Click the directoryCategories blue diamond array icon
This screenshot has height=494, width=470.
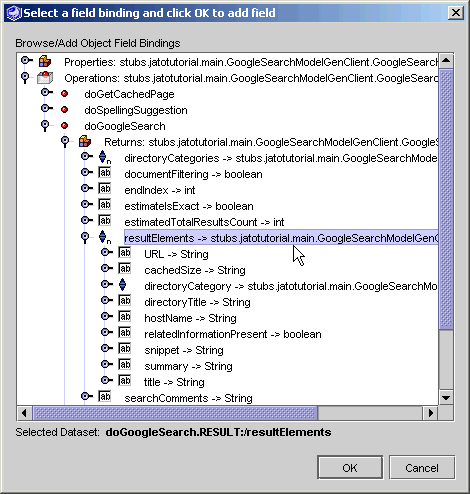pyautogui.click(x=104, y=157)
